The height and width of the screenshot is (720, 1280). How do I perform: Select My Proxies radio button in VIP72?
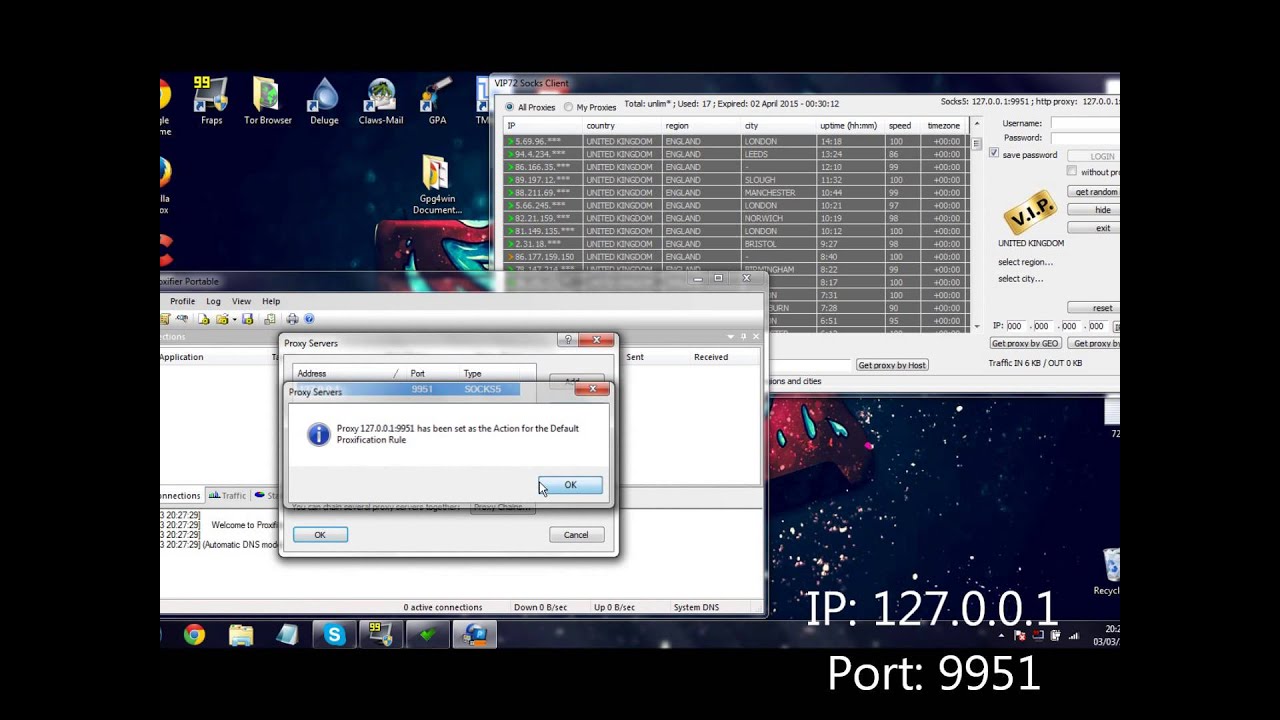pos(568,107)
